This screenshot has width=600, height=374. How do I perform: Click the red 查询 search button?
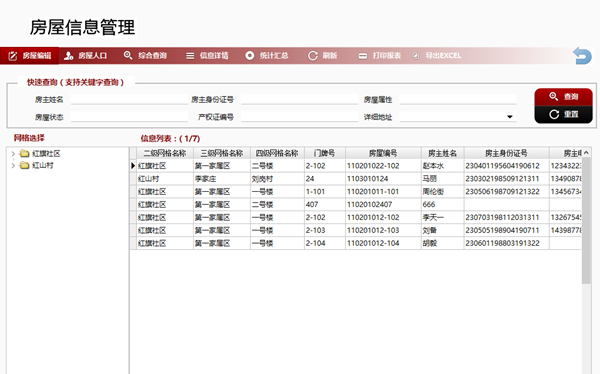click(x=563, y=96)
